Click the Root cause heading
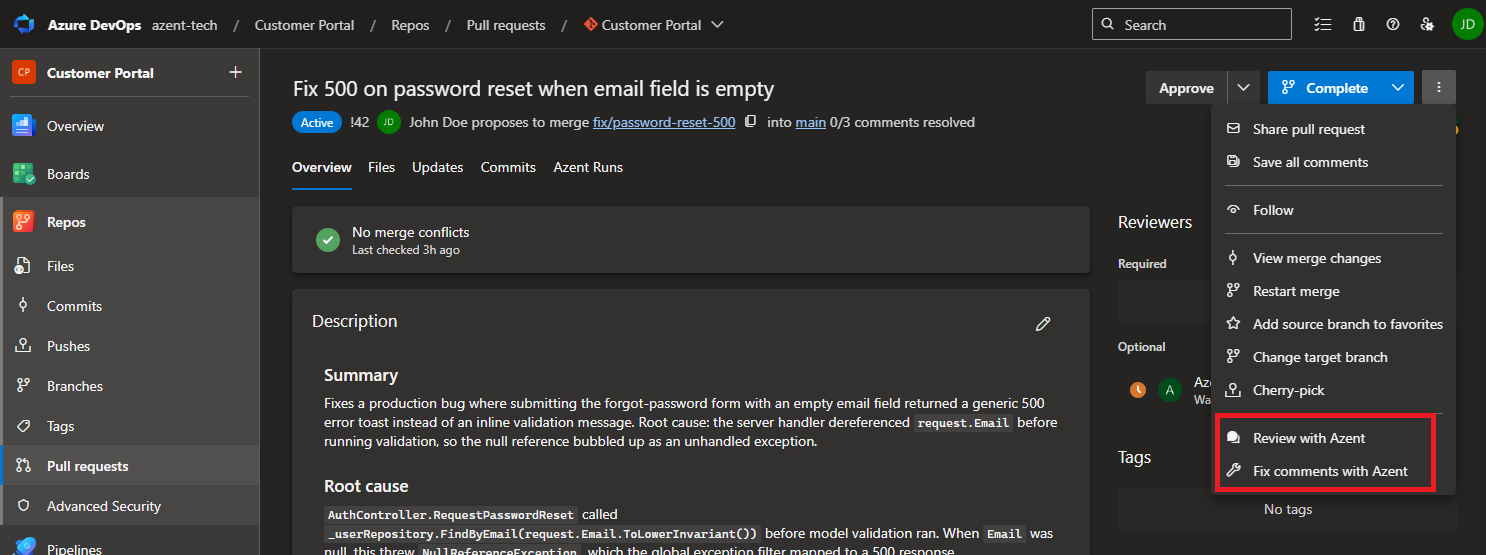The image size is (1486, 555). [x=366, y=486]
